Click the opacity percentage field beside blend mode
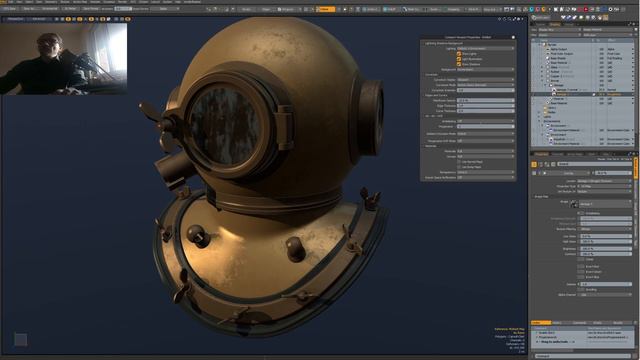 point(613,173)
